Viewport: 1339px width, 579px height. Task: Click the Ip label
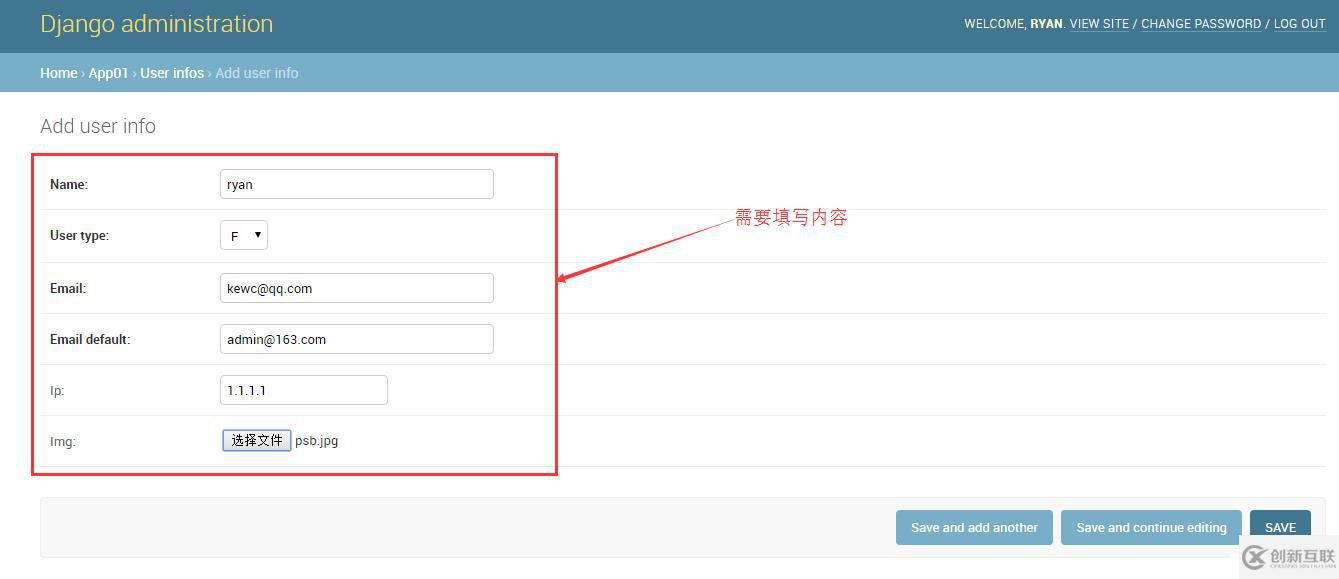point(57,391)
